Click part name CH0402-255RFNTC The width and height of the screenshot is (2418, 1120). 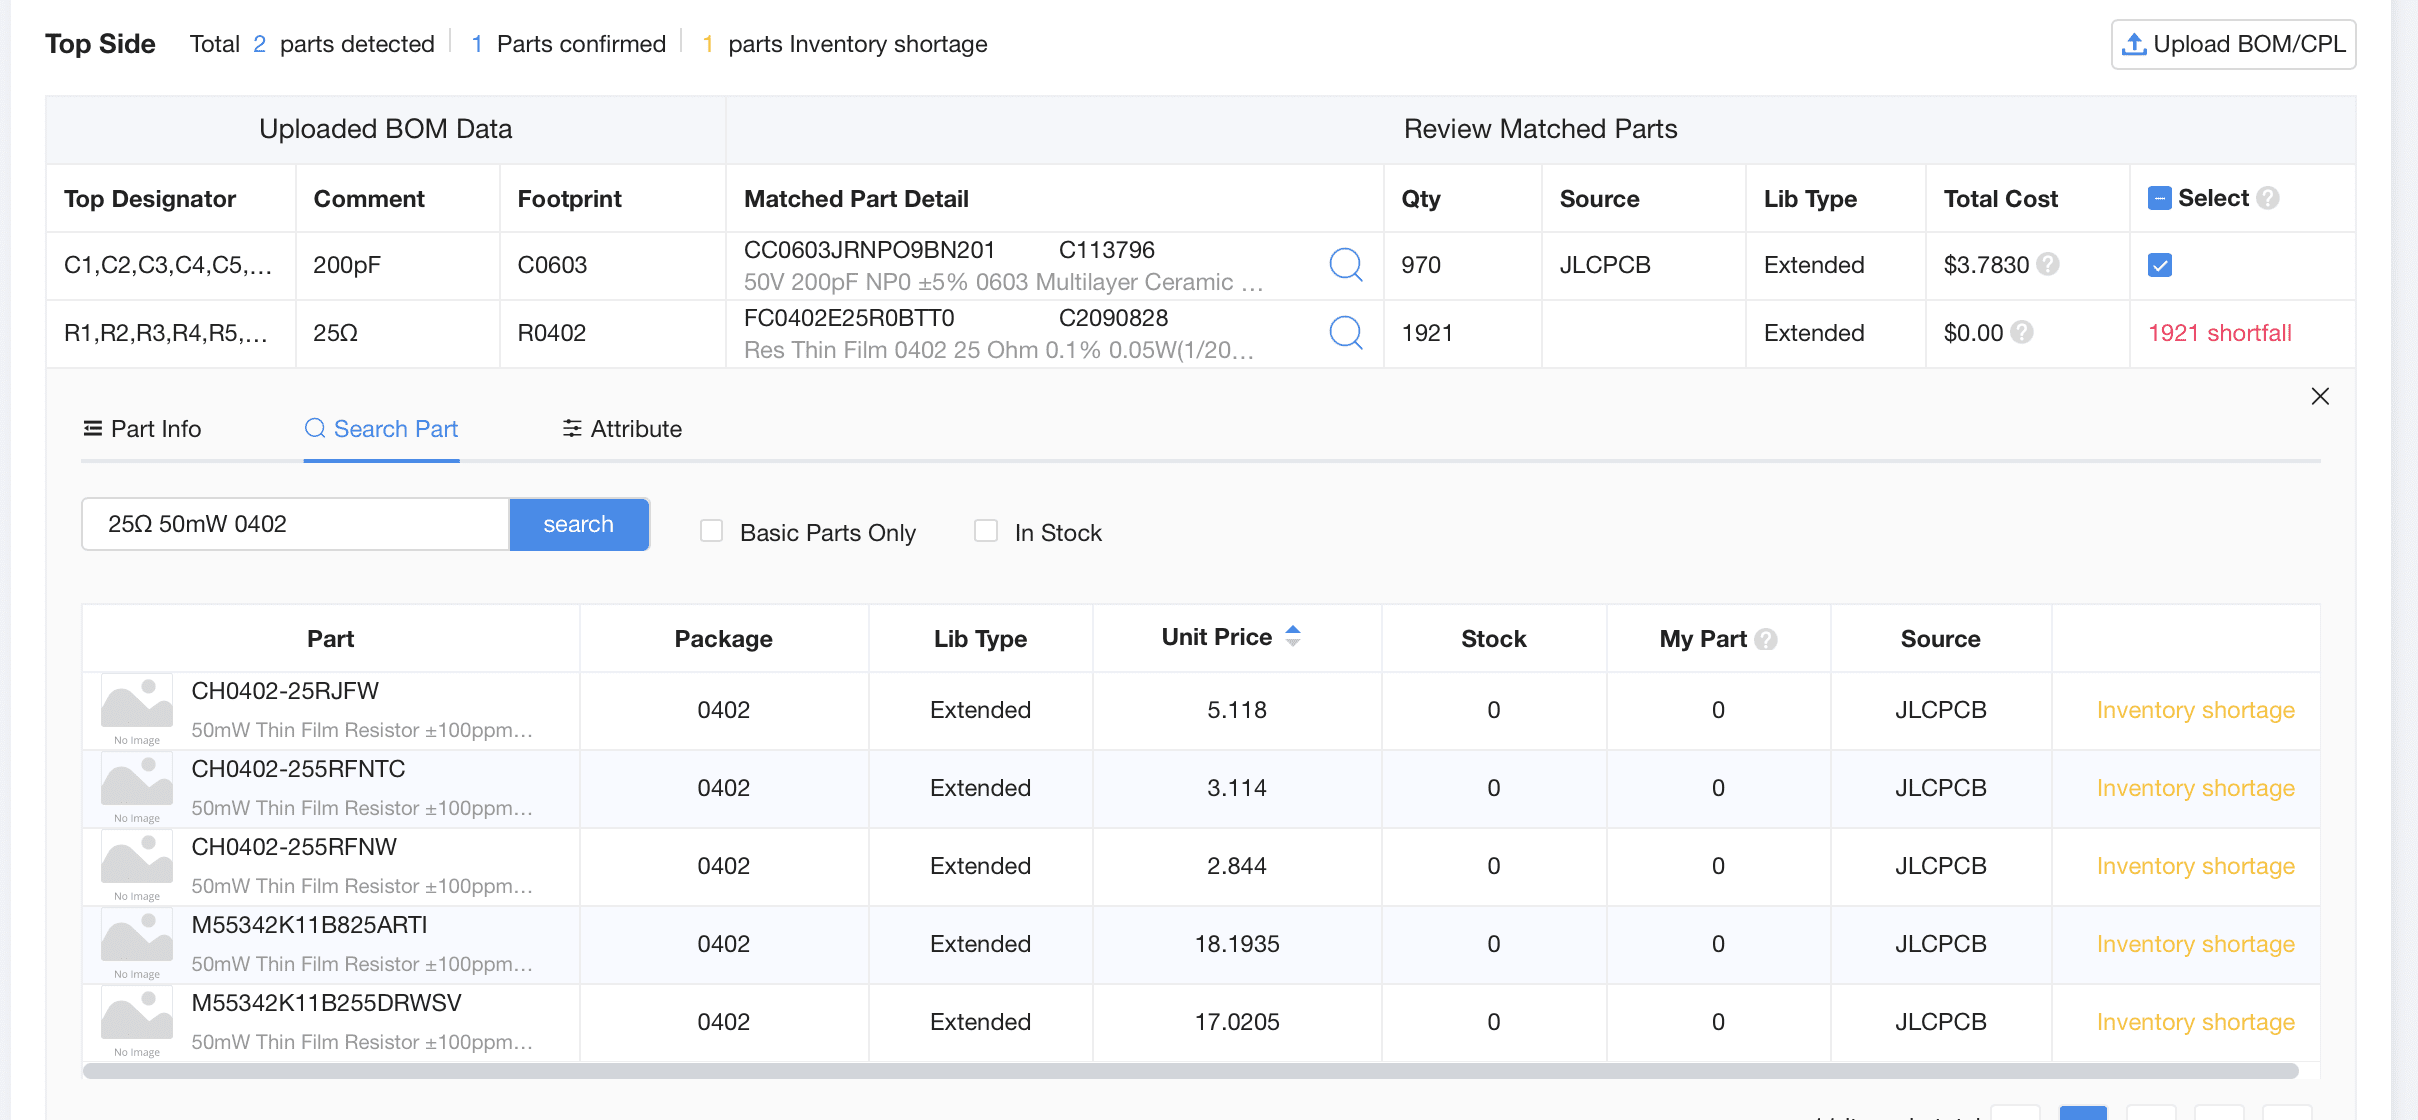pos(298,769)
